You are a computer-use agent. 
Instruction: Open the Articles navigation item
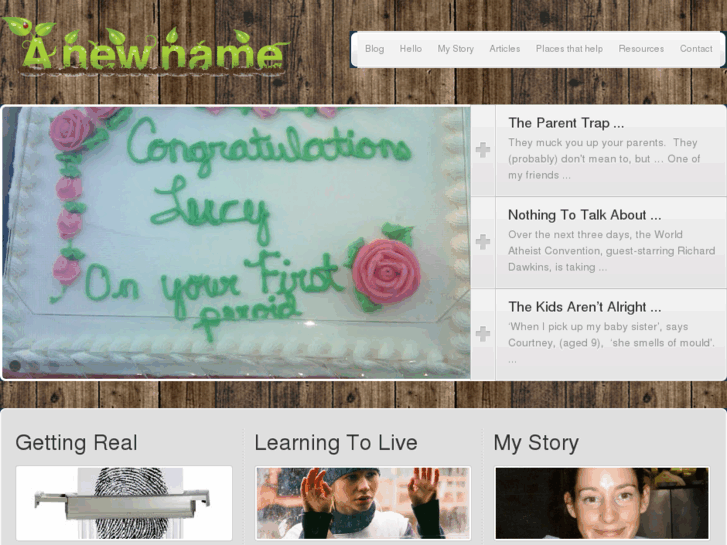click(504, 49)
